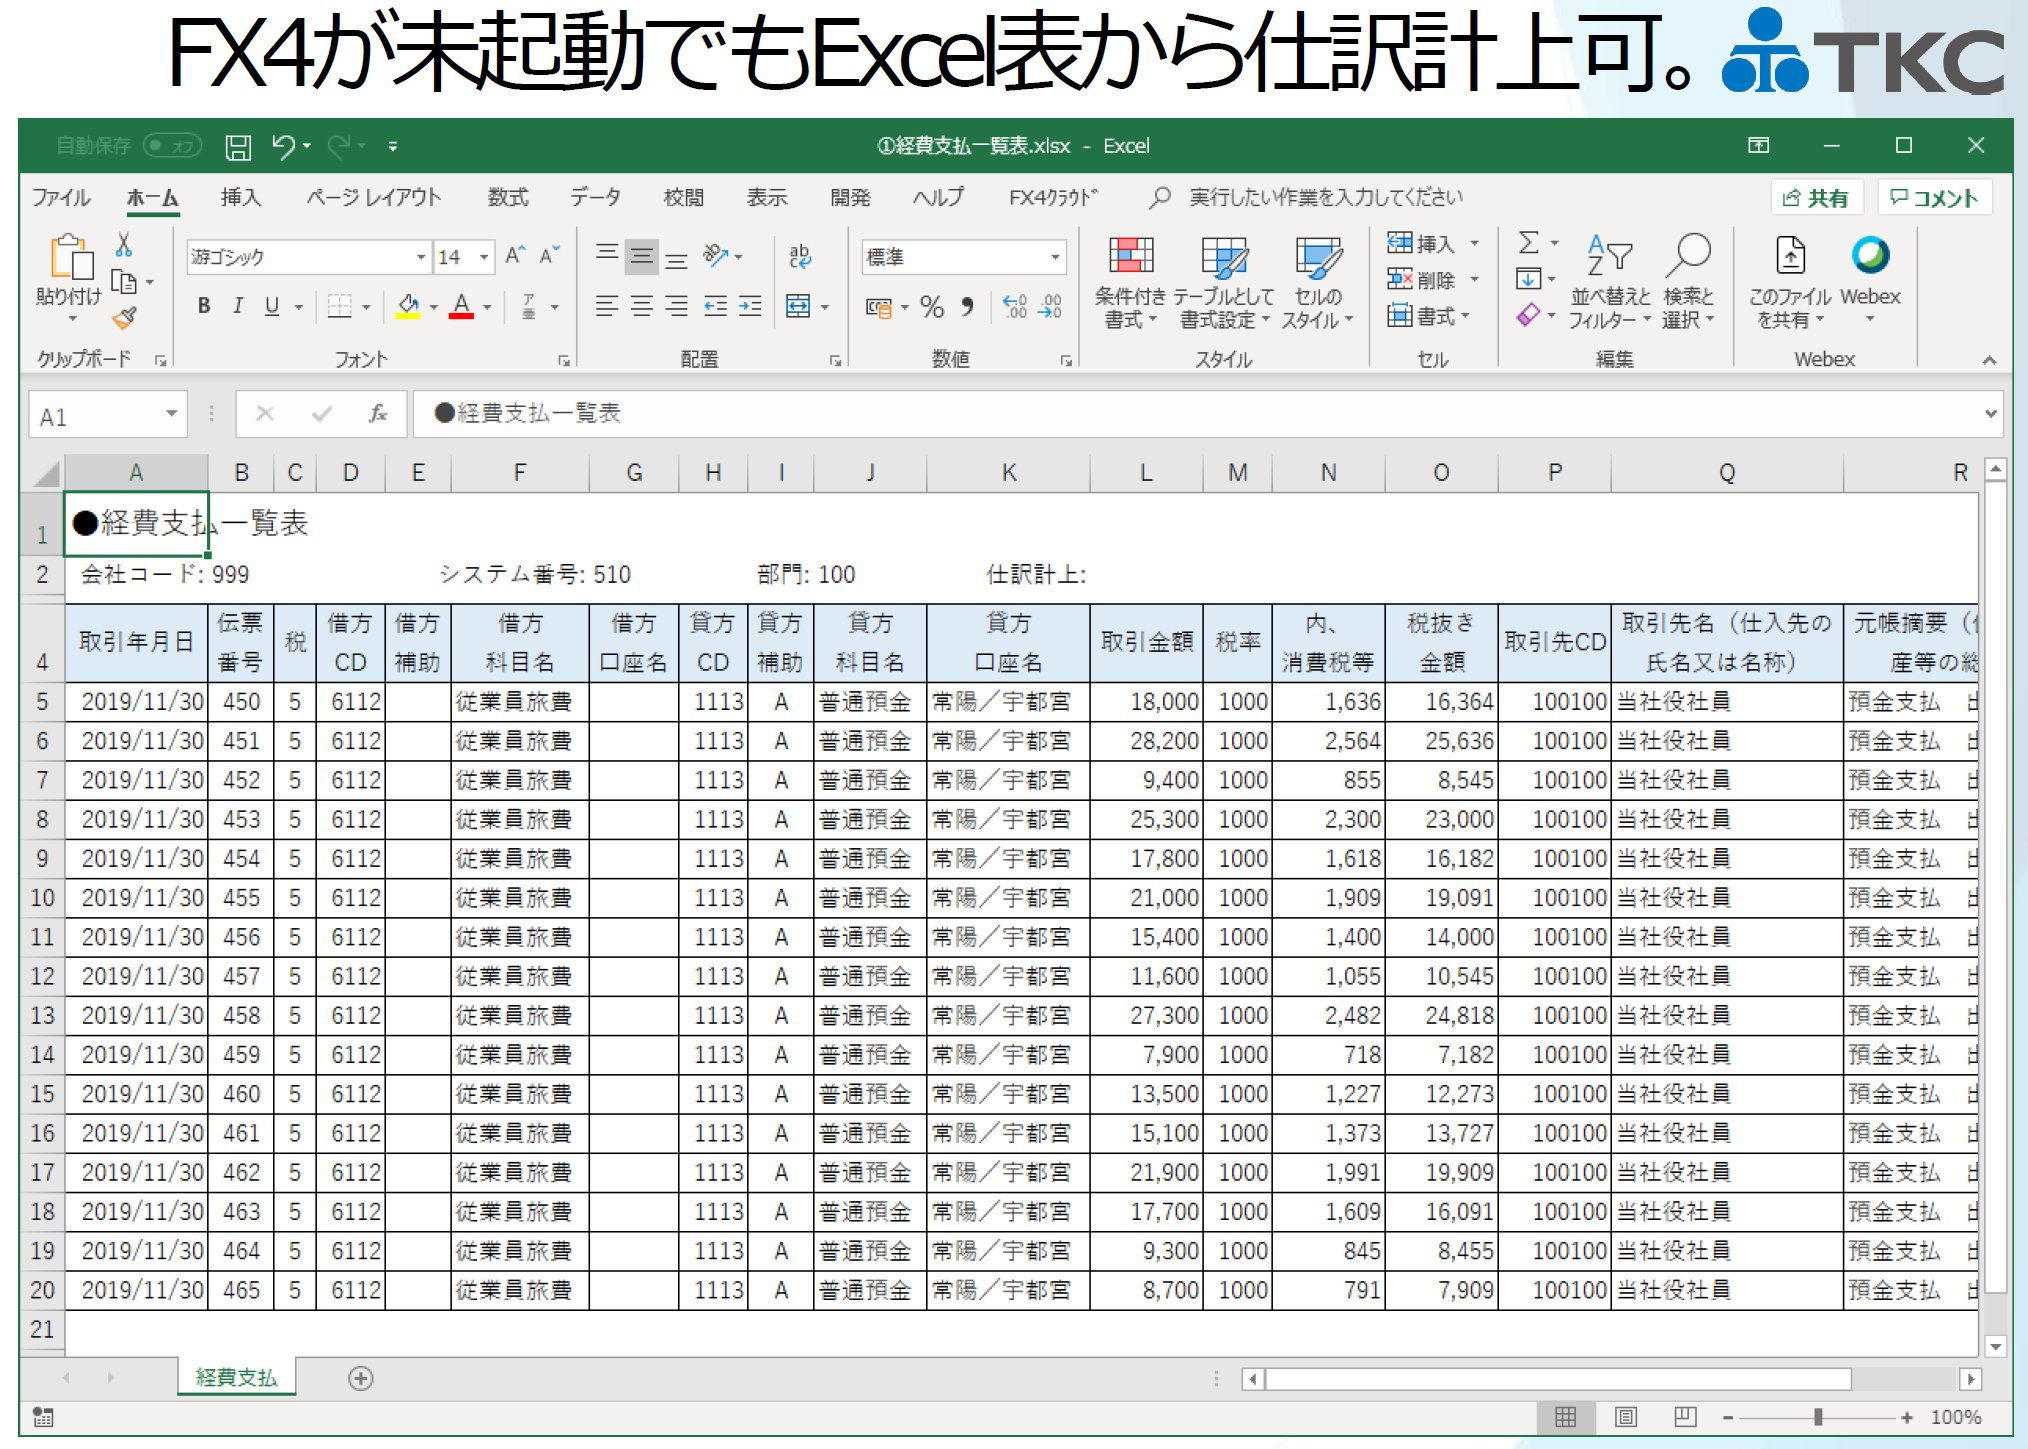Open the データ ribbon tab
The width and height of the screenshot is (2028, 1449).
click(x=597, y=197)
